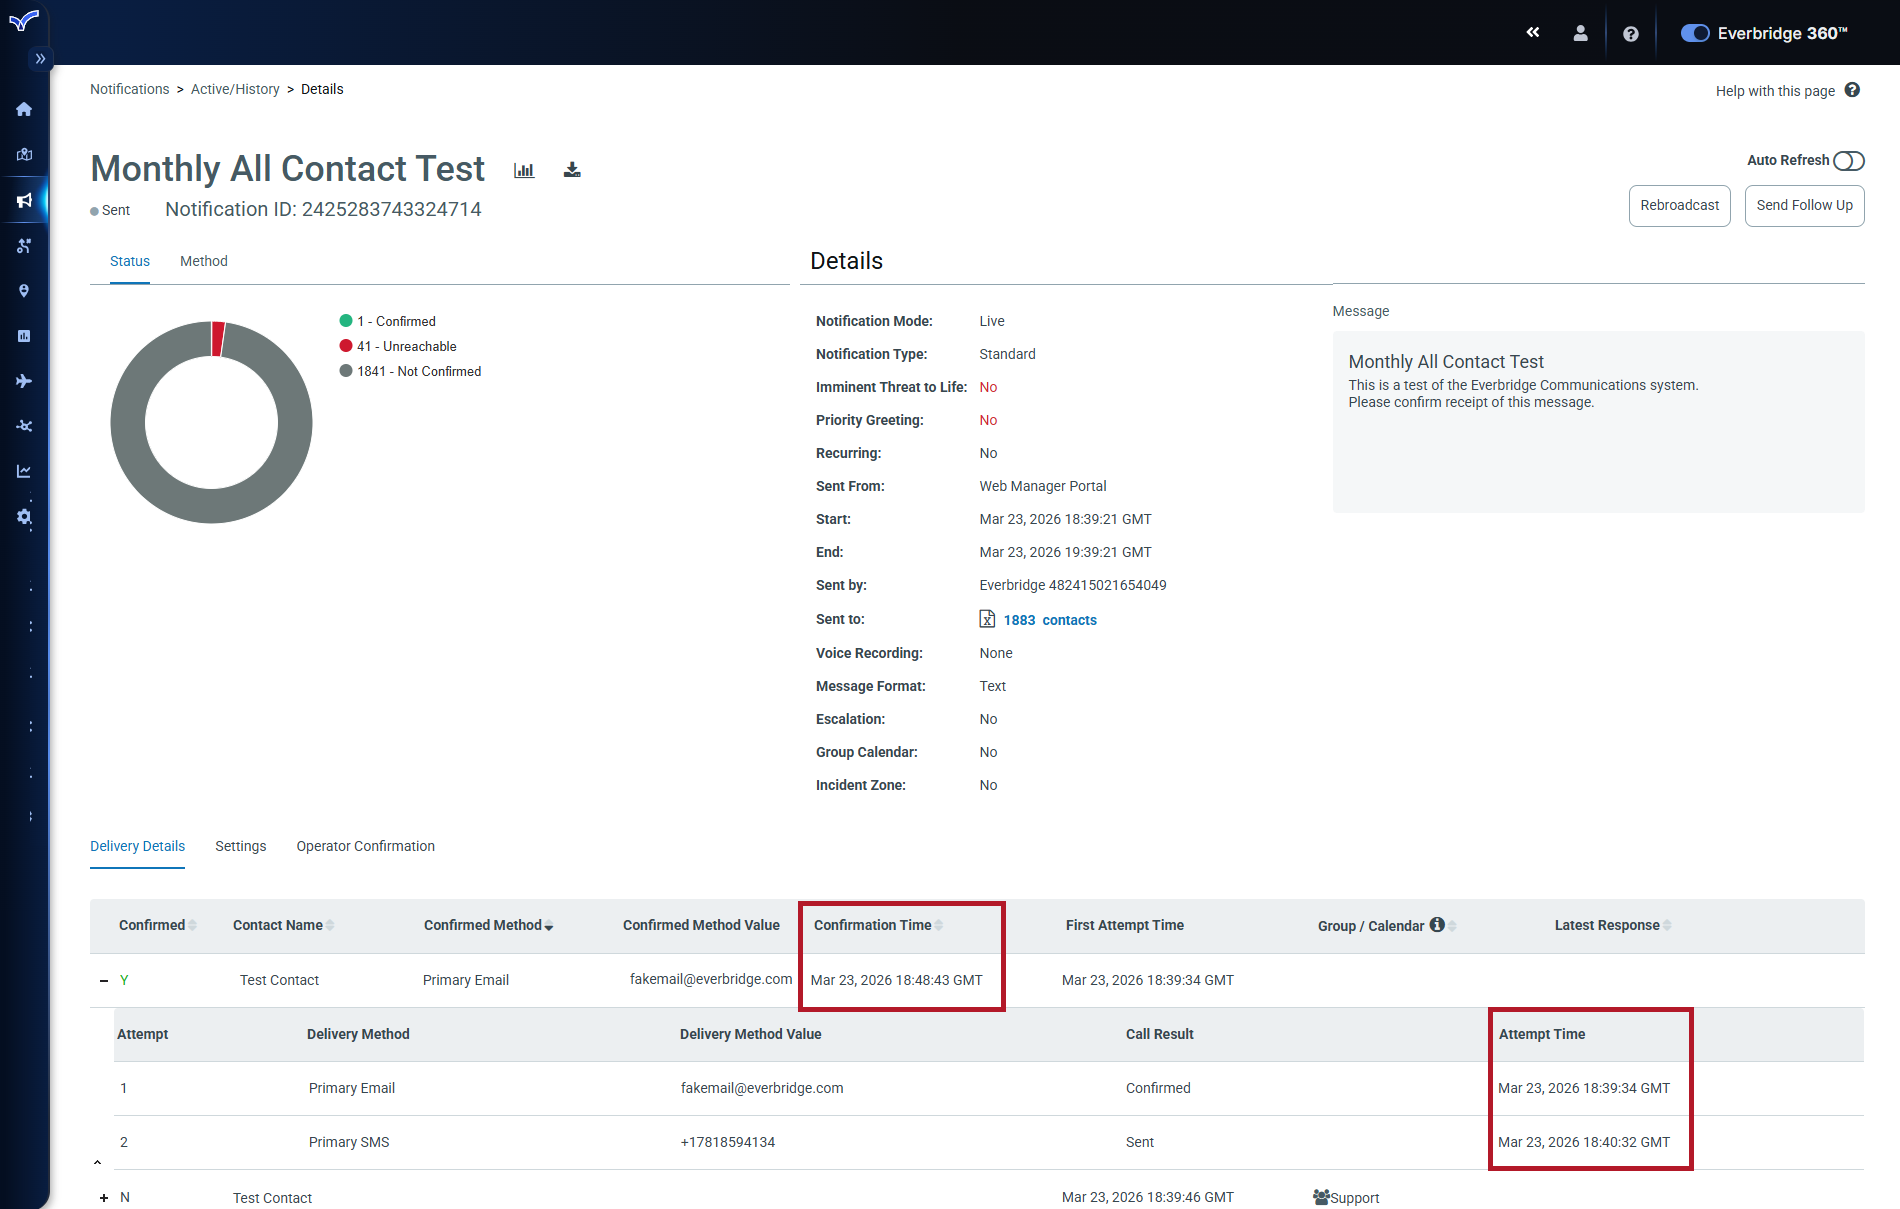
Task: Click the Rebroadcast button
Action: 1679,206
